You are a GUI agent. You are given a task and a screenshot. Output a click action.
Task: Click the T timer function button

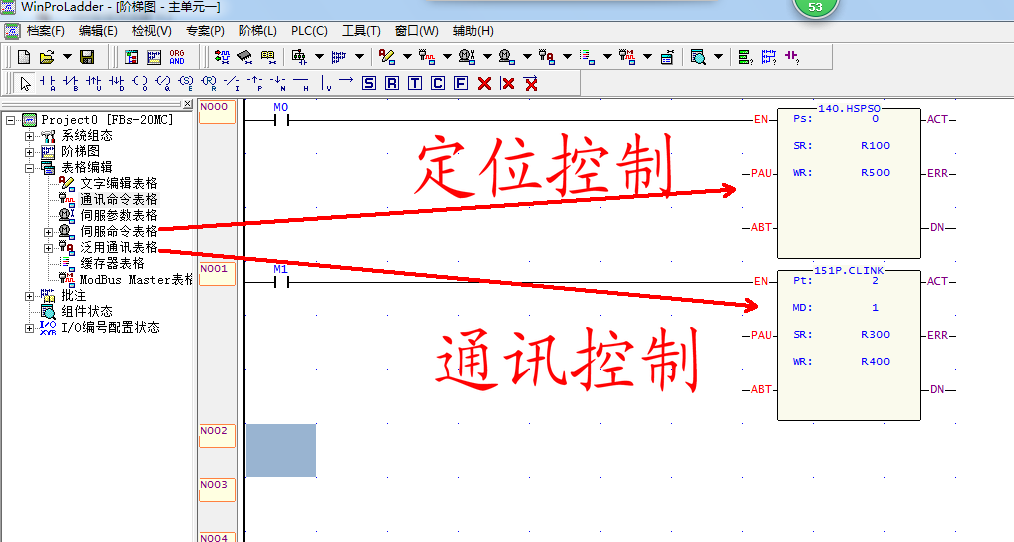(x=415, y=83)
